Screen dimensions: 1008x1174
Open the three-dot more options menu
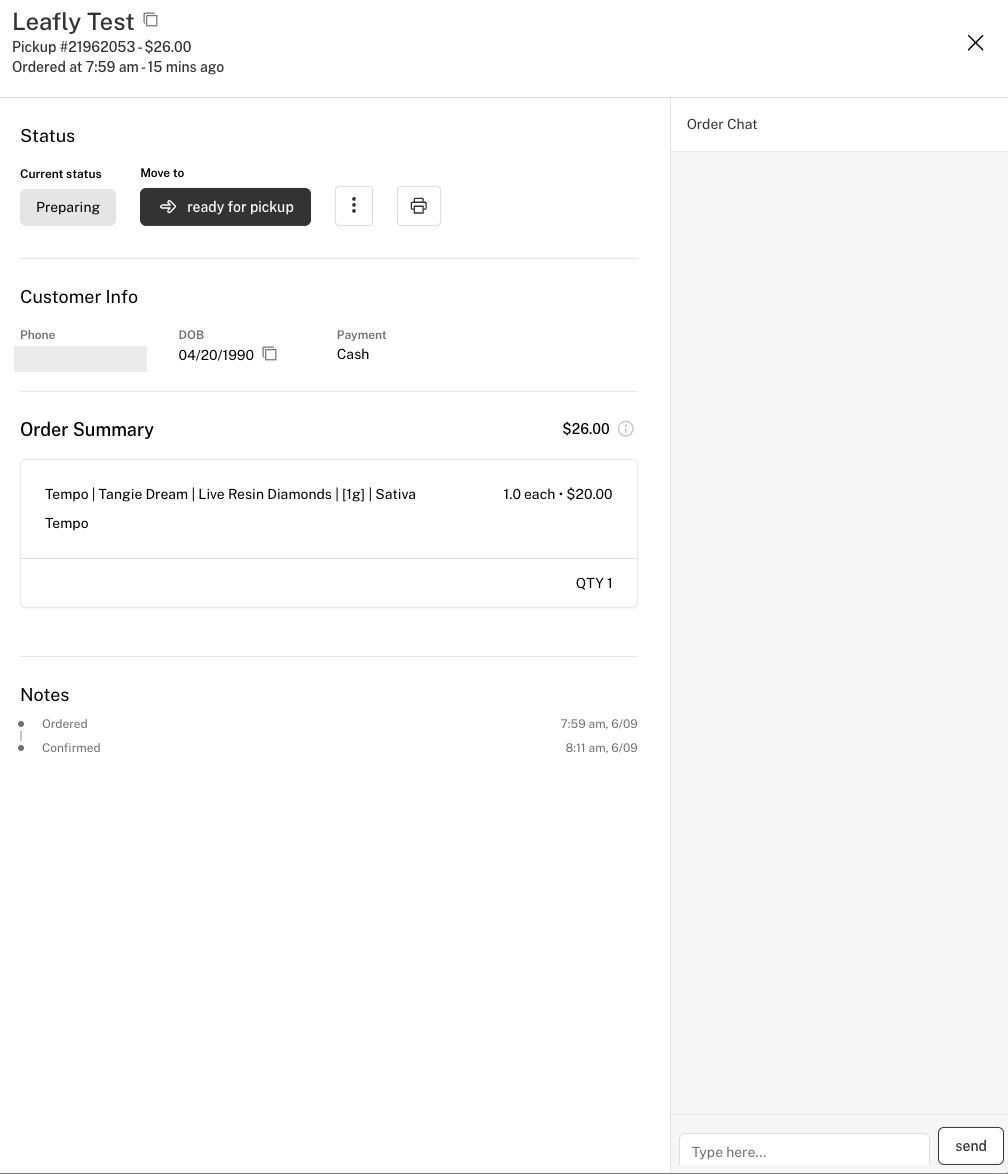coord(353,206)
